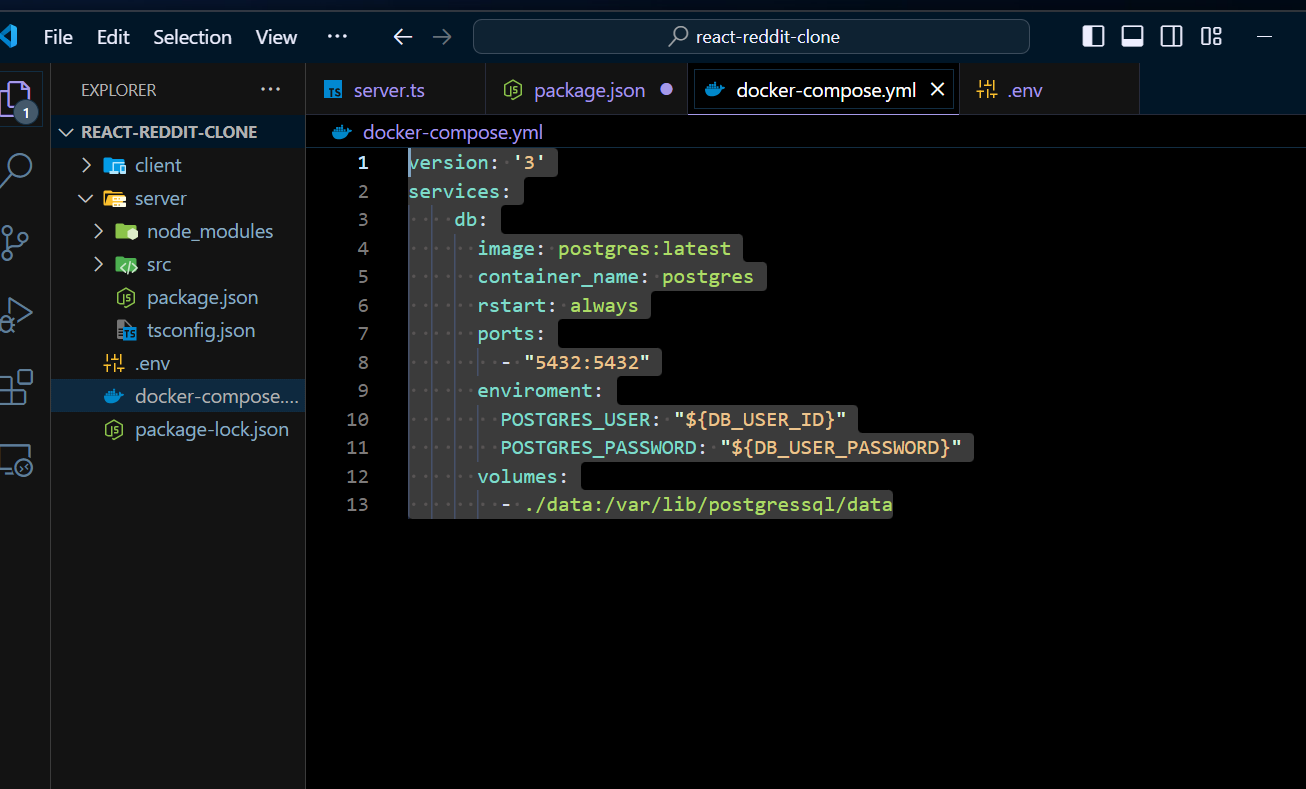Open package-lock.json in the explorer
The image size is (1306, 789).
tap(178, 429)
